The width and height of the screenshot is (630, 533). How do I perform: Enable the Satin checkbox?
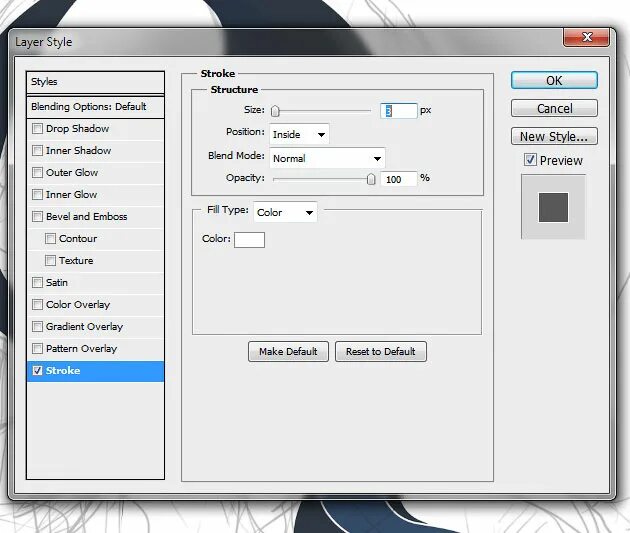click(37, 283)
